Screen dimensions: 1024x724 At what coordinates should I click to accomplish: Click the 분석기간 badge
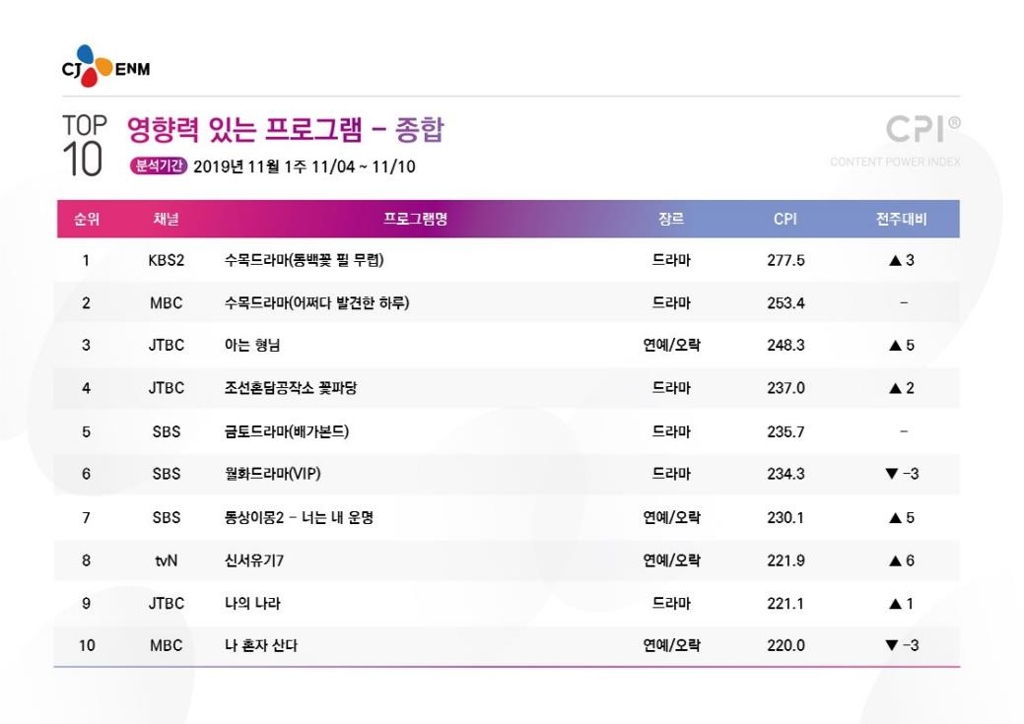[159, 166]
